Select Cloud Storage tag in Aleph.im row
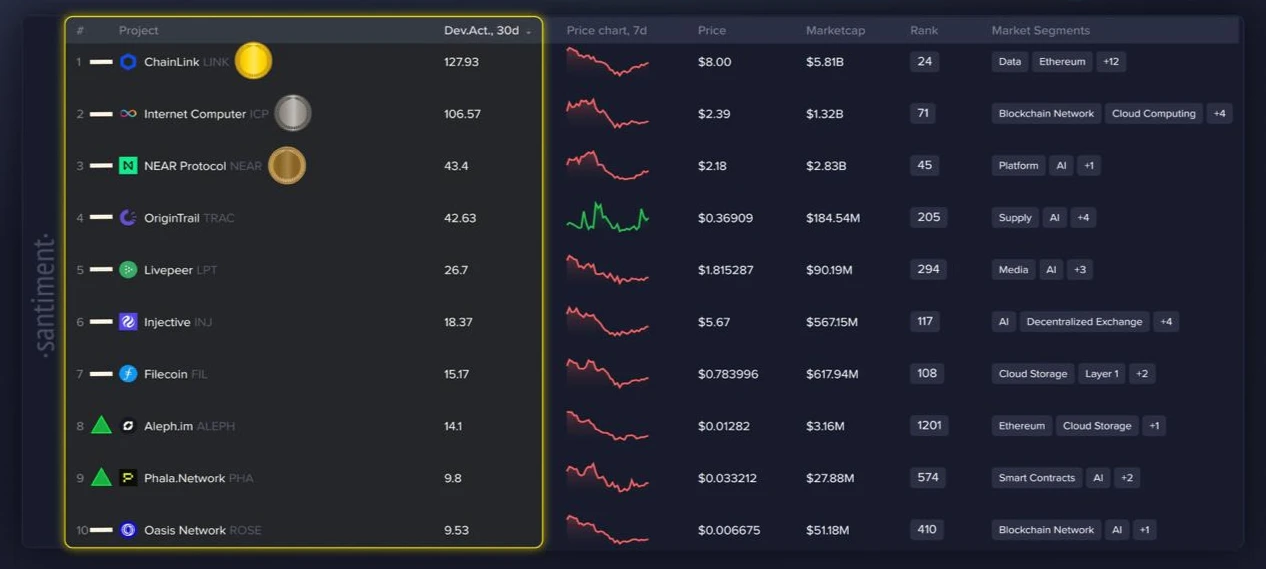 (x=1097, y=426)
